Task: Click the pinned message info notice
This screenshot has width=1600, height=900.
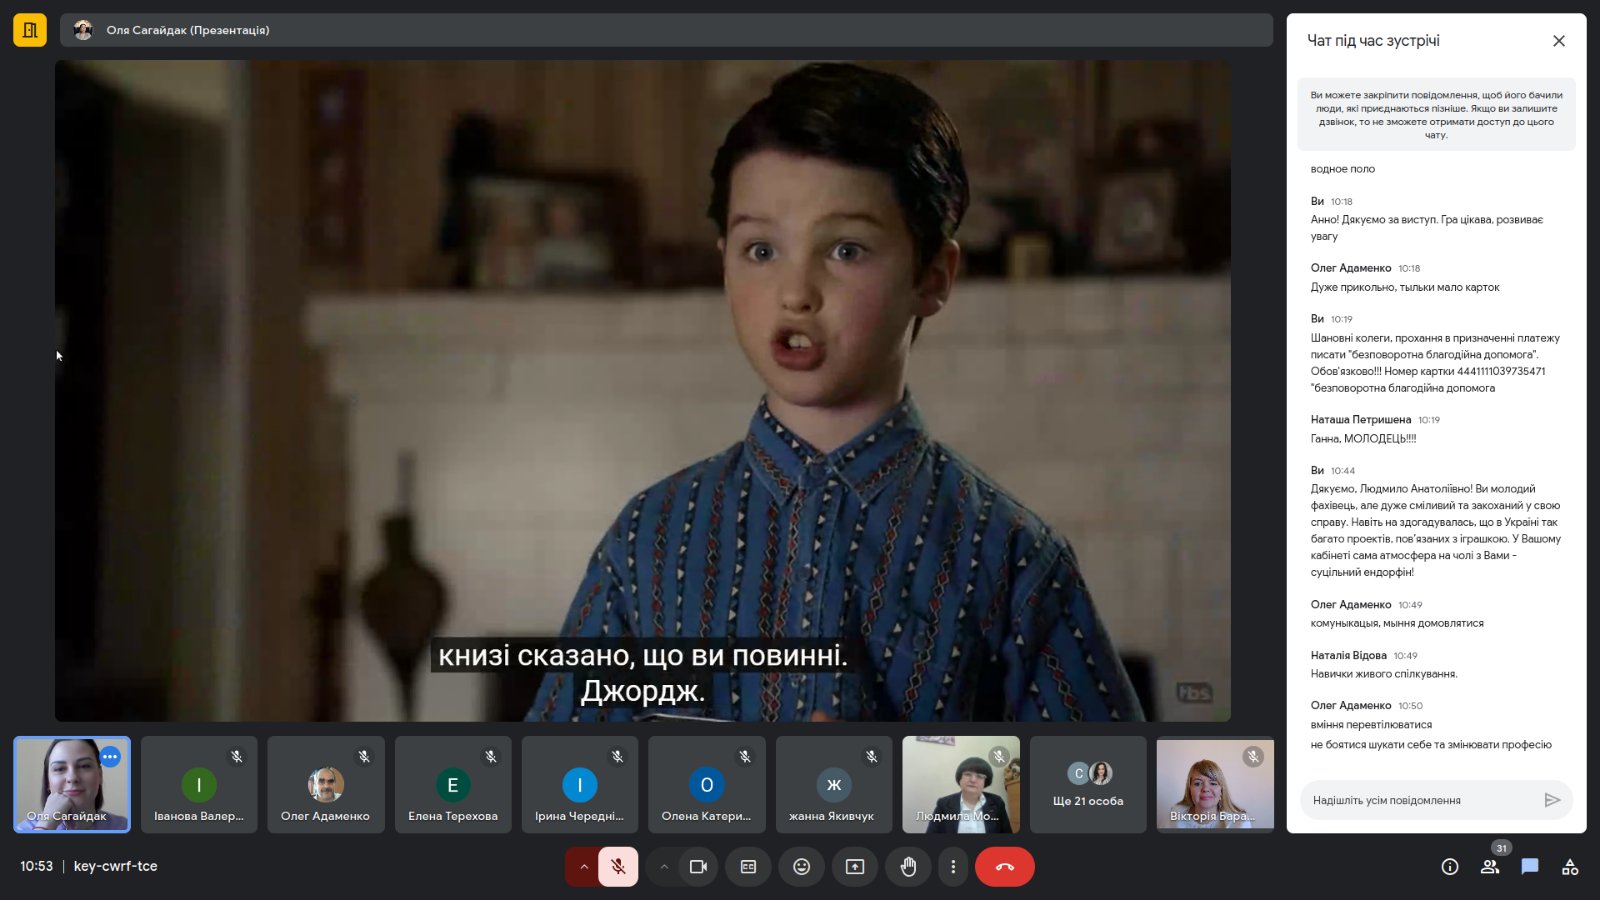Action: [1436, 115]
